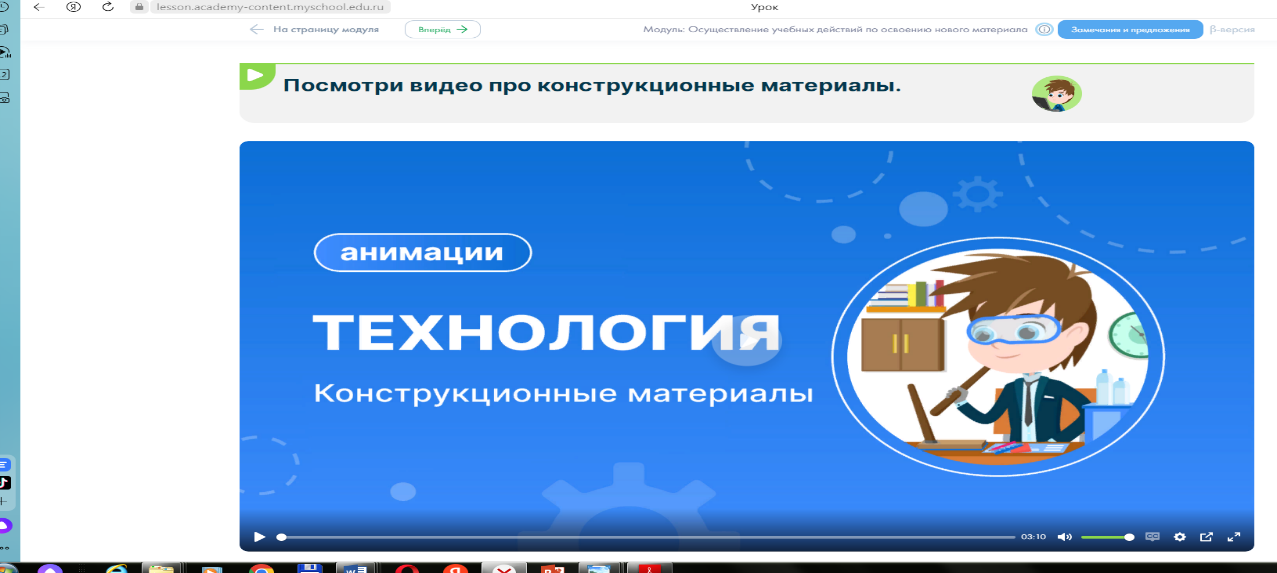This screenshot has width=1277, height=573.
Task: Open video settings gear
Action: pyautogui.click(x=1180, y=537)
